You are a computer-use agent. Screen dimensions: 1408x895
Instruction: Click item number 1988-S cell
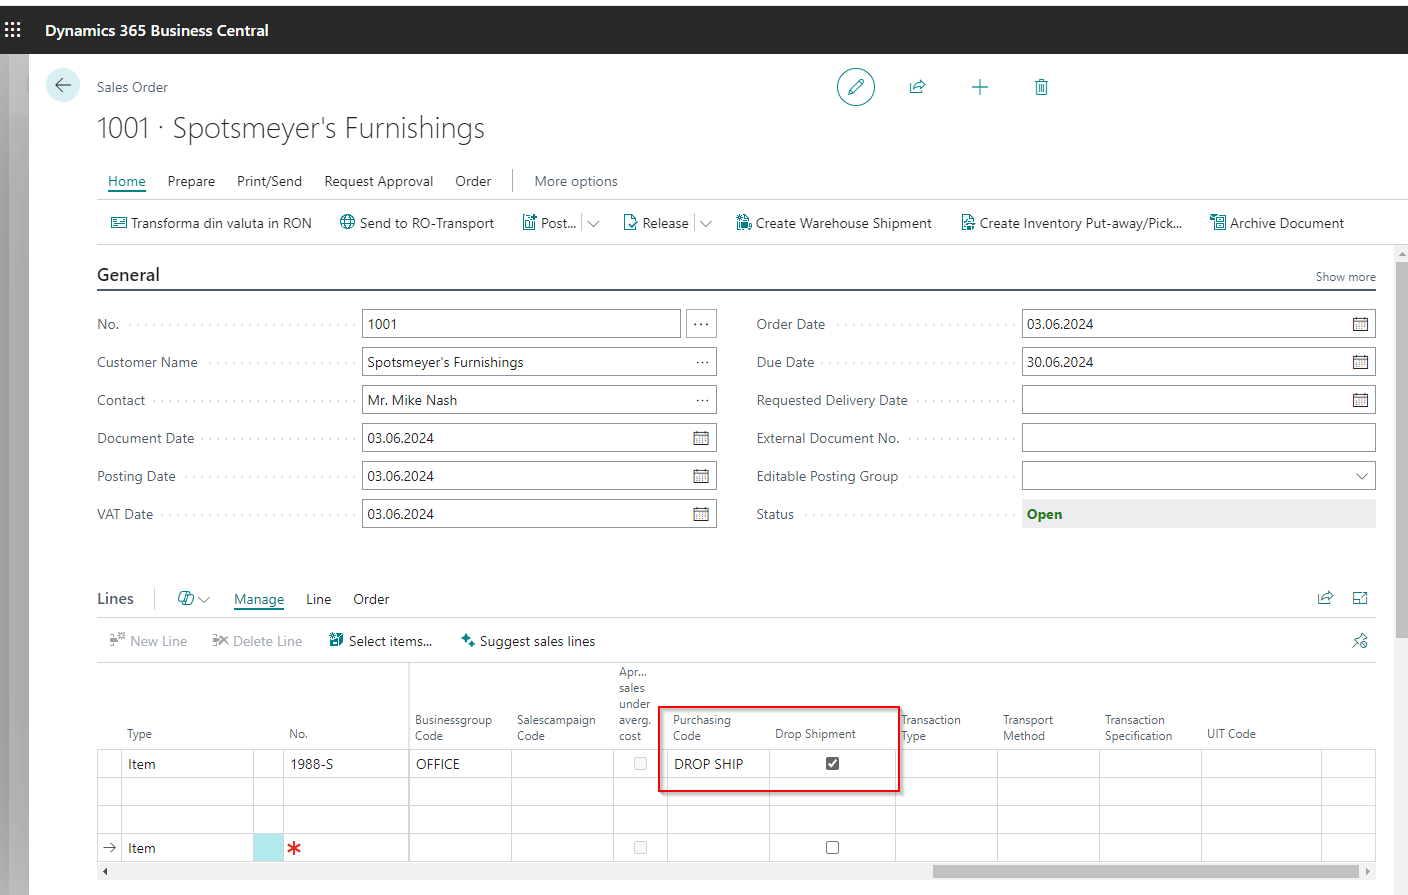(x=346, y=764)
